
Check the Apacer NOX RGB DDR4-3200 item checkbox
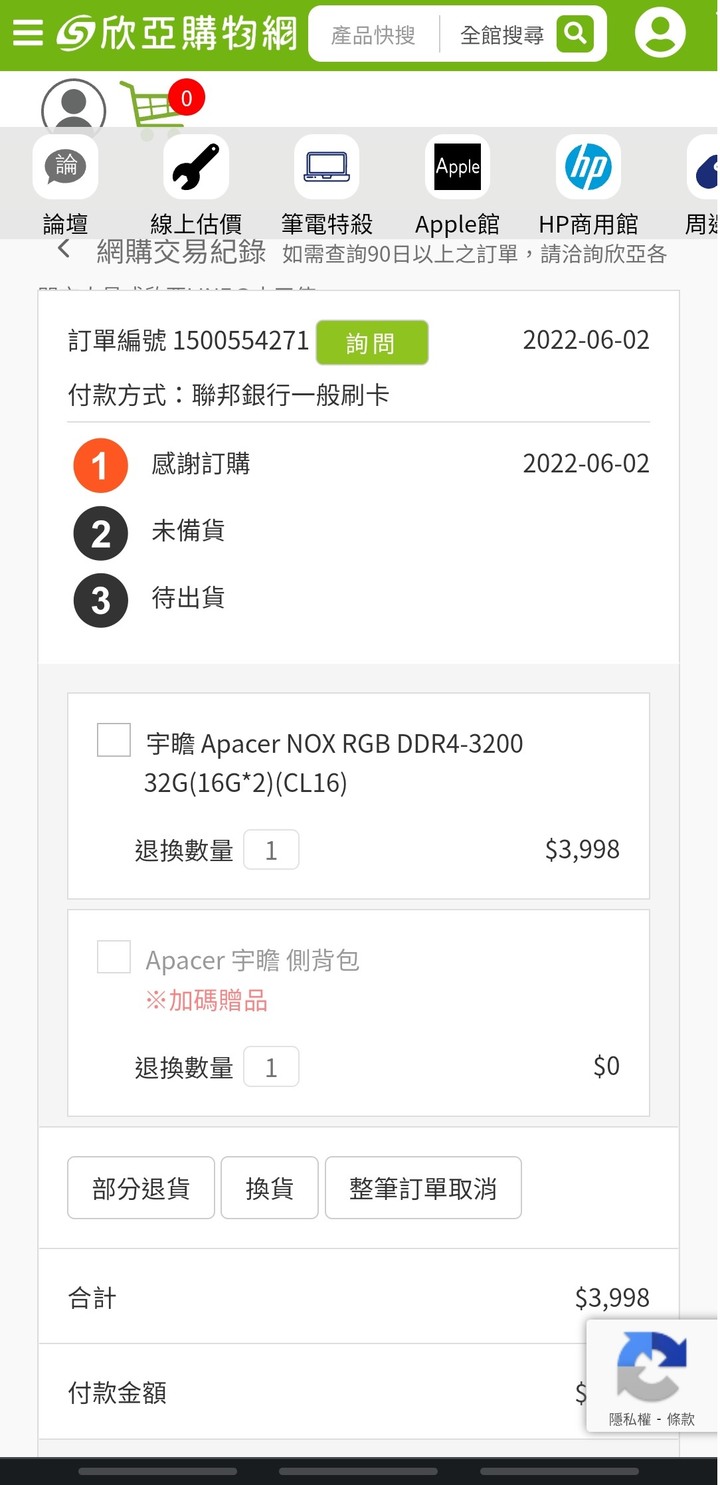click(x=114, y=741)
